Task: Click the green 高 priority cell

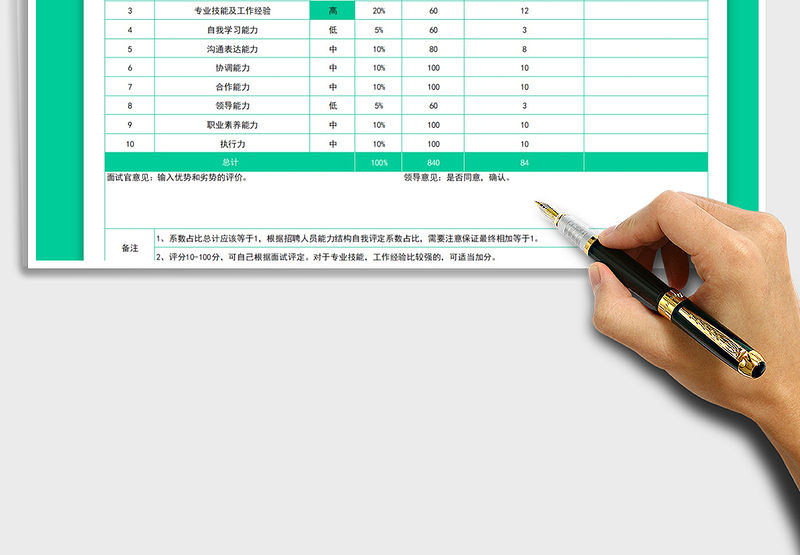Action: (x=332, y=11)
